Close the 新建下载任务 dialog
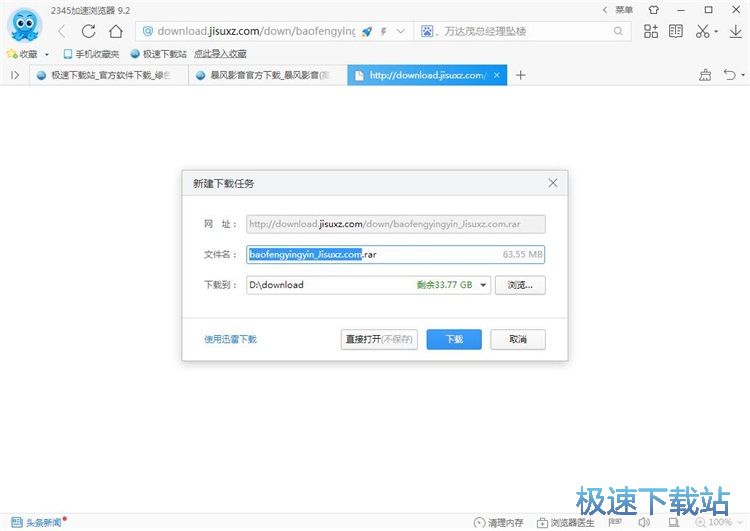The width and height of the screenshot is (750, 531). click(x=553, y=183)
